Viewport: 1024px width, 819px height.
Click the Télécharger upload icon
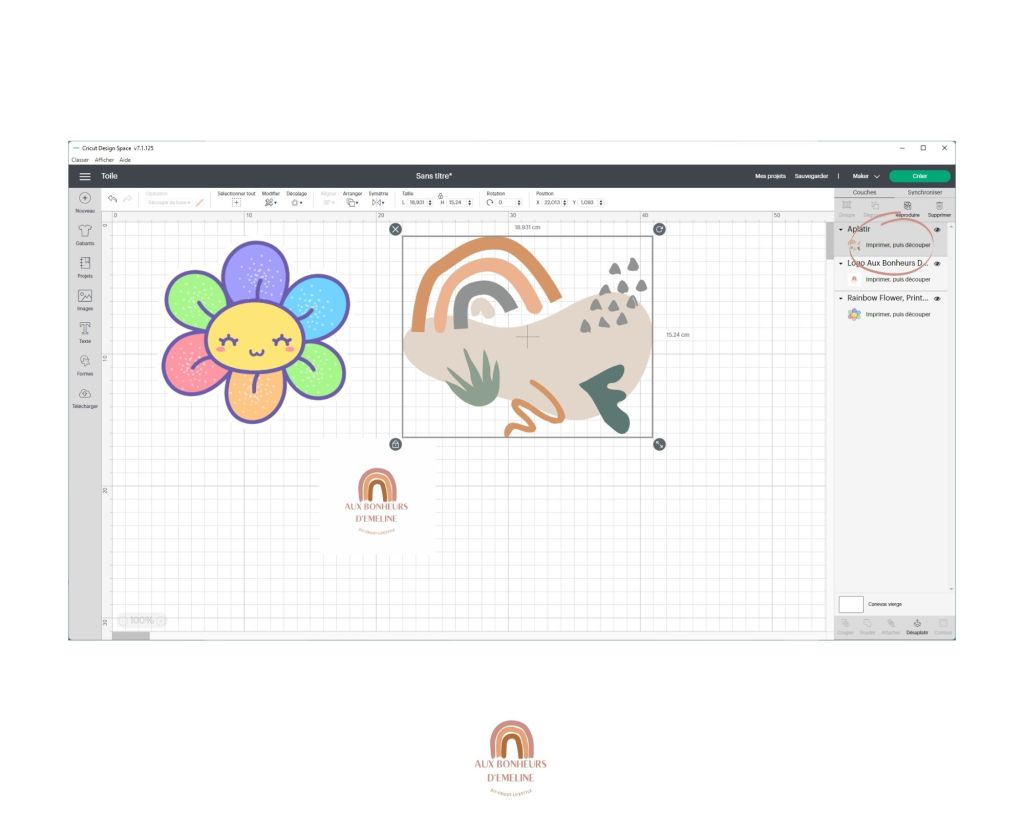point(85,395)
